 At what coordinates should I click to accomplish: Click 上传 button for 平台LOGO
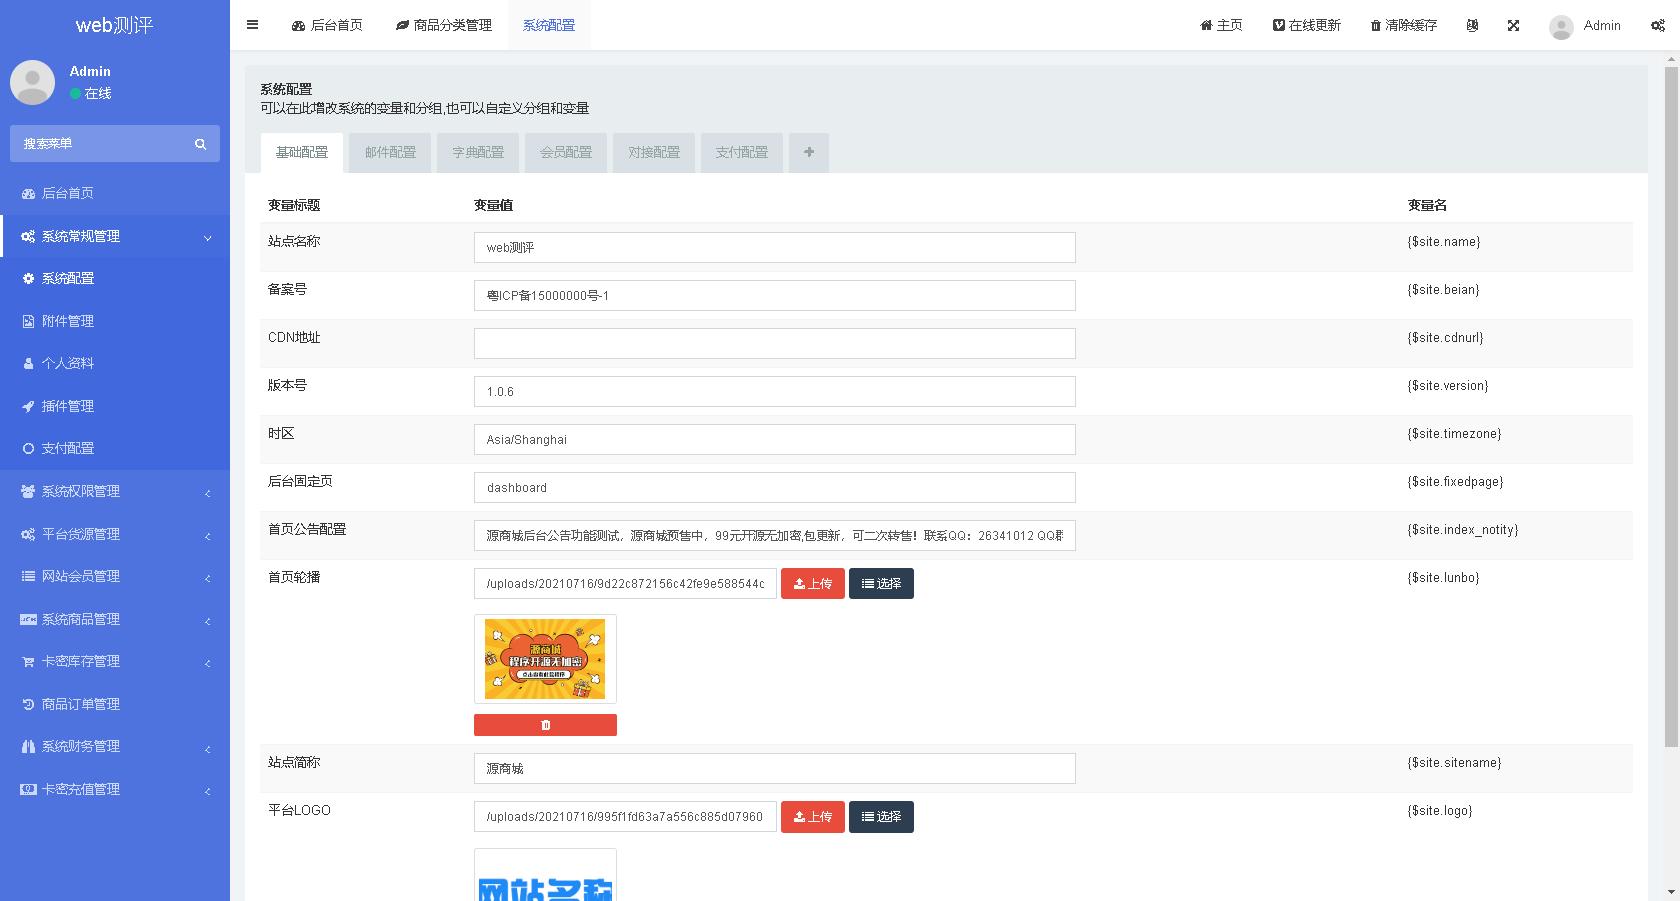813,817
